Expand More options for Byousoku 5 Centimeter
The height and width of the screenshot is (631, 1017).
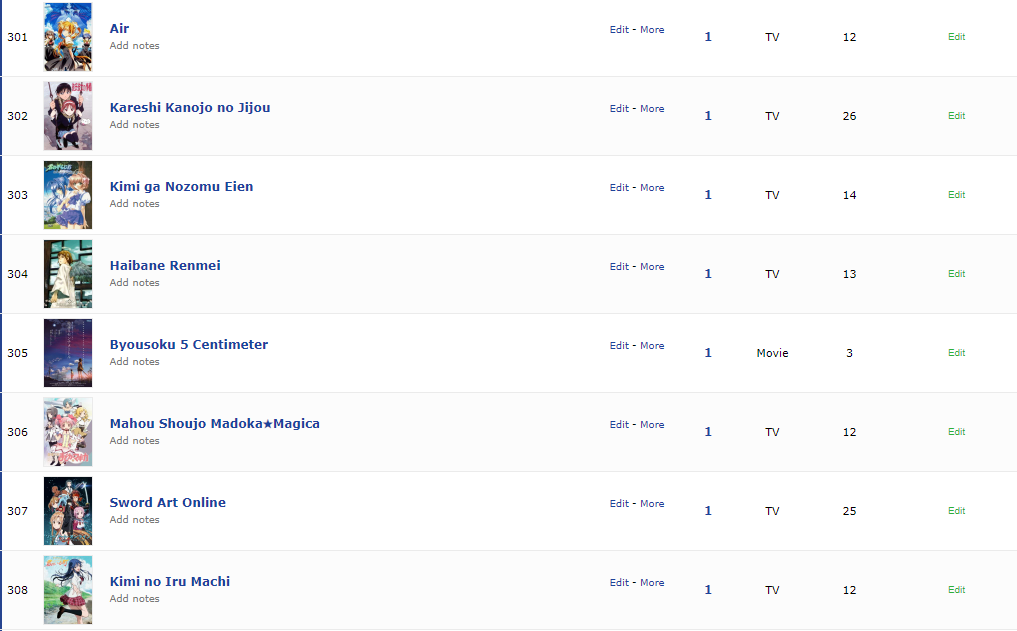(652, 346)
